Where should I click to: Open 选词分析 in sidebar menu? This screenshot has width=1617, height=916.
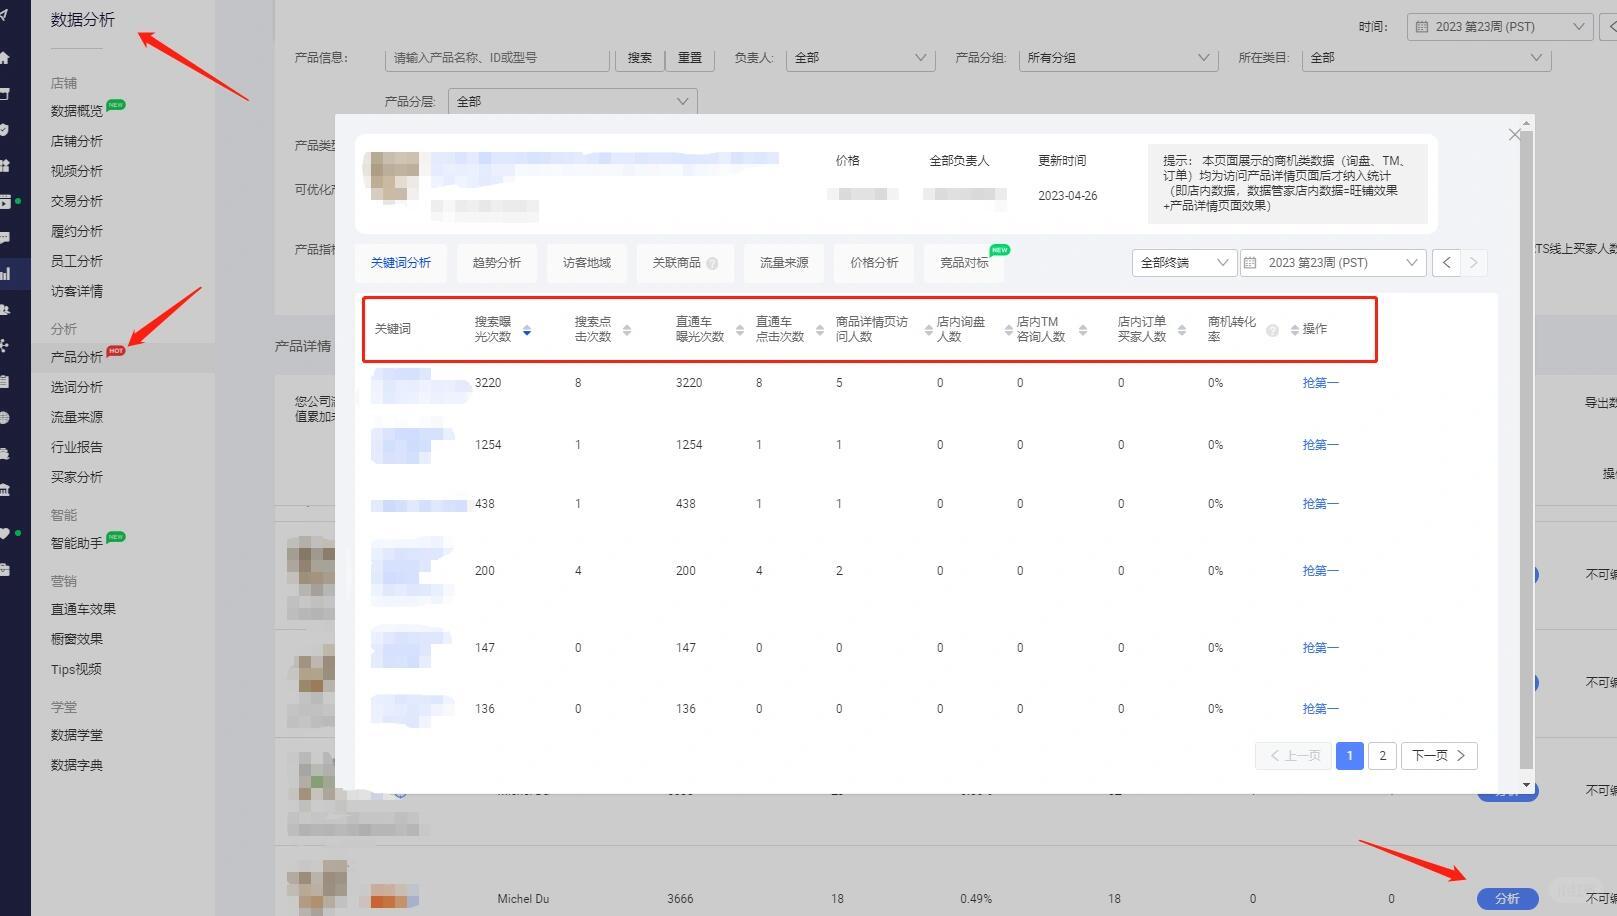click(77, 387)
